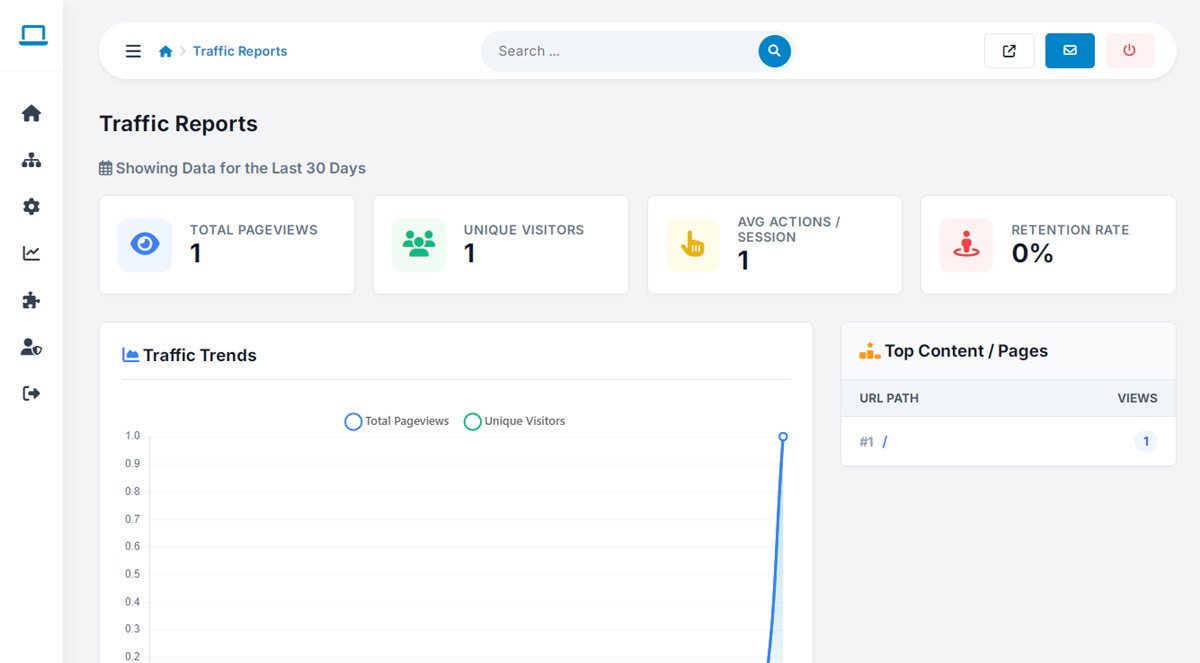This screenshot has width=1200, height=663.
Task: Click the URL PATH column header
Action: coord(889,398)
